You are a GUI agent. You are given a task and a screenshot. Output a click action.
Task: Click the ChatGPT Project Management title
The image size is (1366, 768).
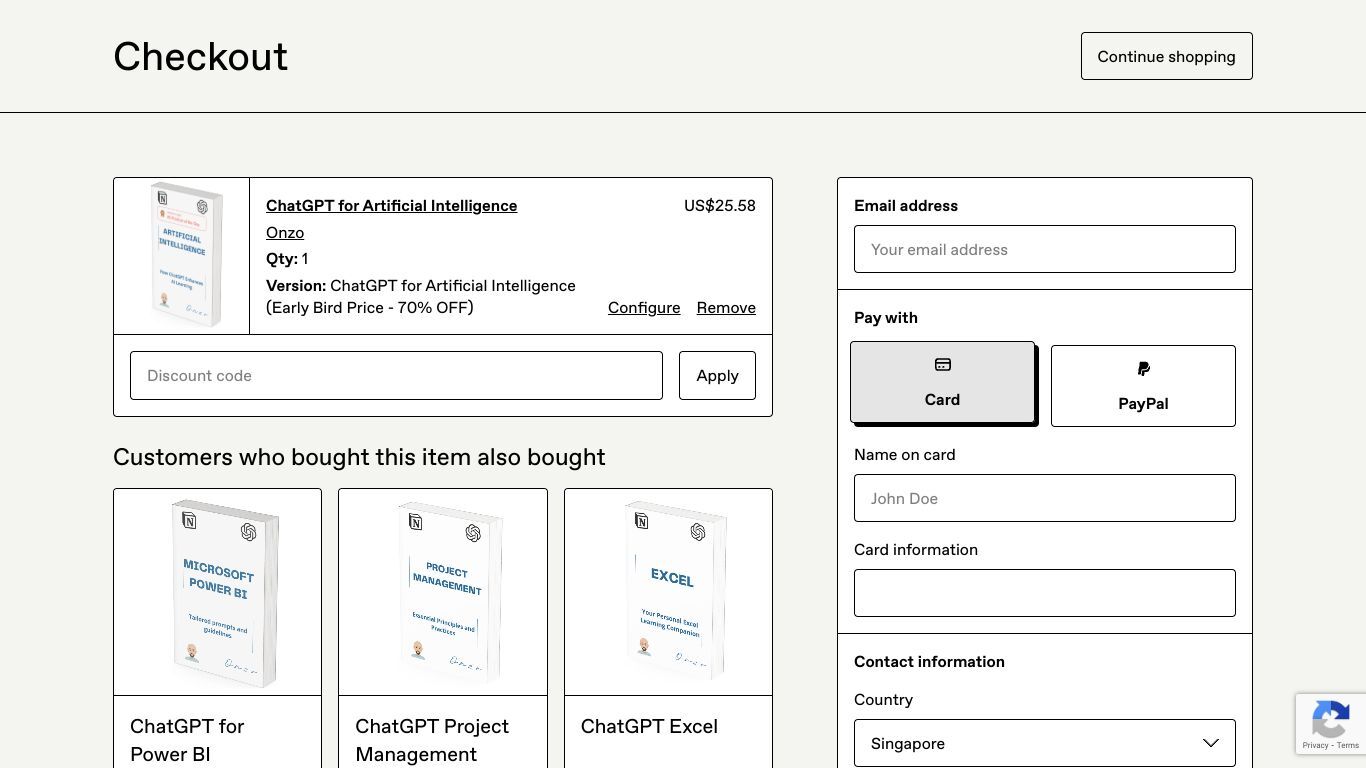432,740
